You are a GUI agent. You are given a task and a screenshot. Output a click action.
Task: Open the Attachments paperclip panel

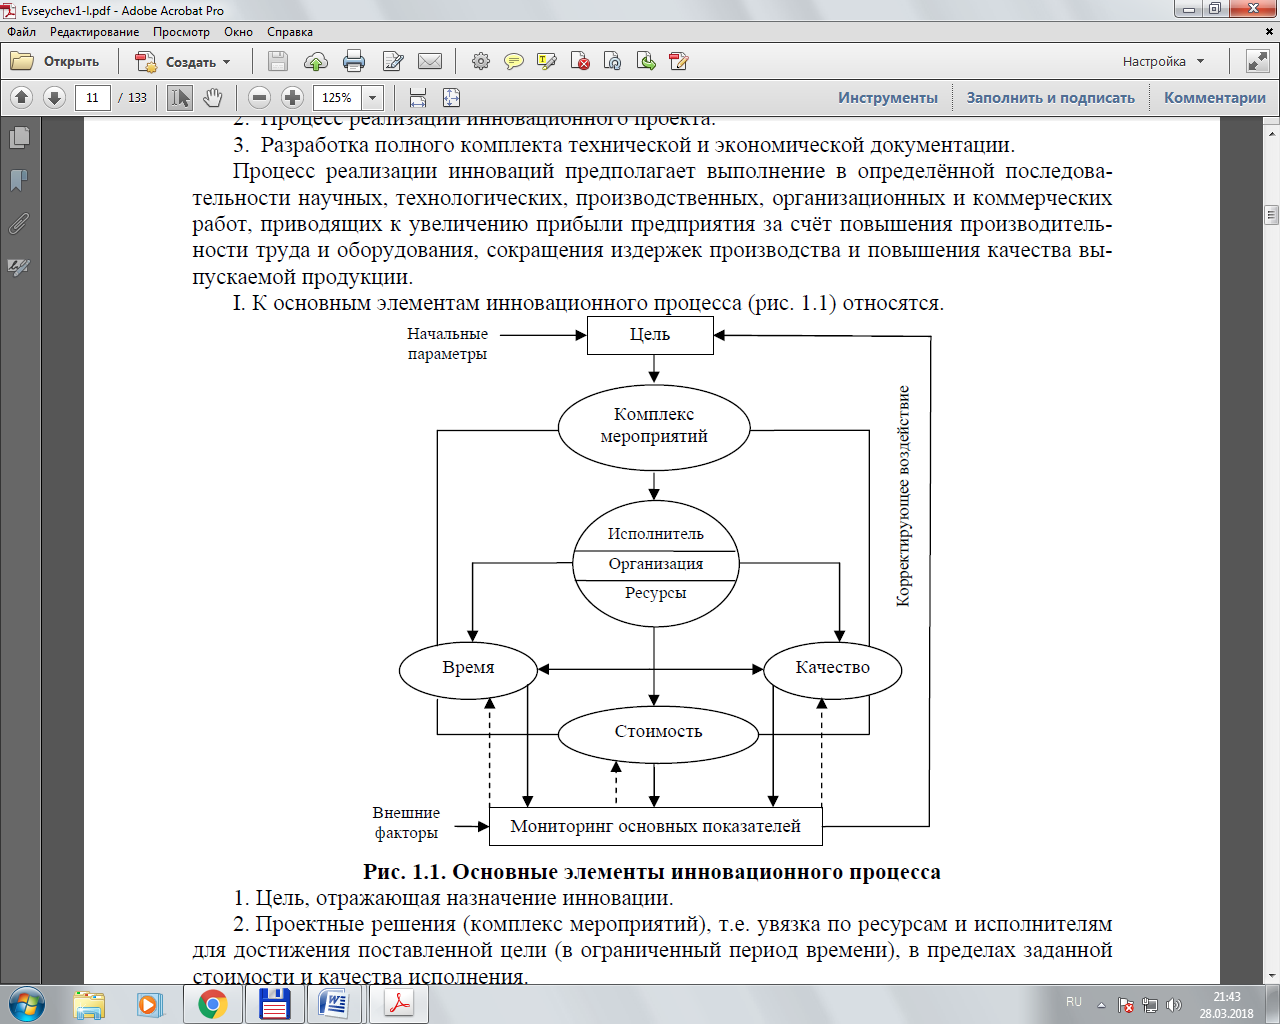19,224
